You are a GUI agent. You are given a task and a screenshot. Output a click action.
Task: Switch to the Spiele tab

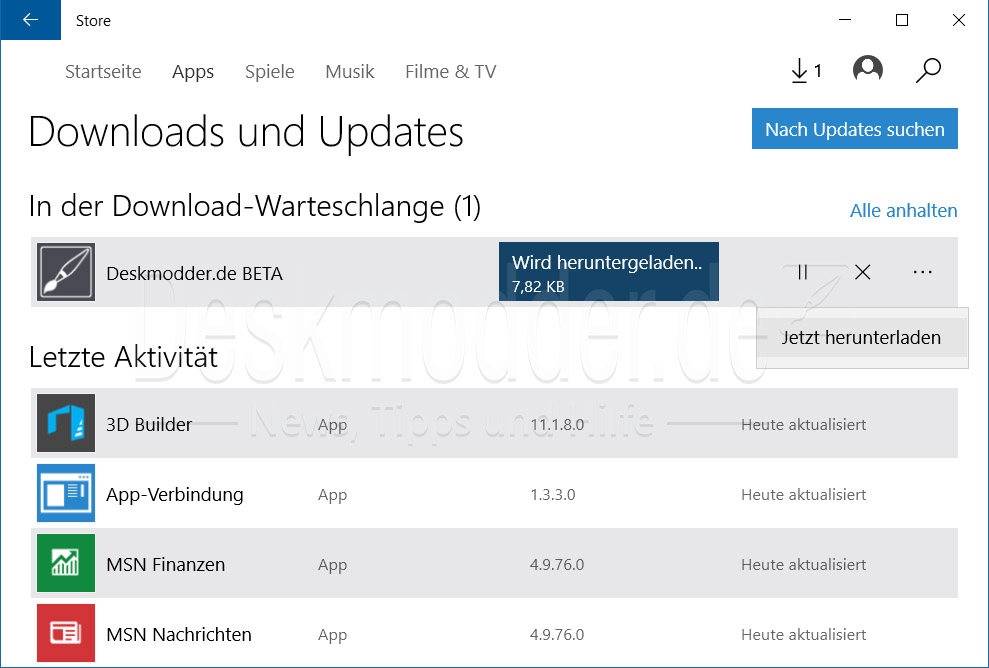tap(269, 72)
